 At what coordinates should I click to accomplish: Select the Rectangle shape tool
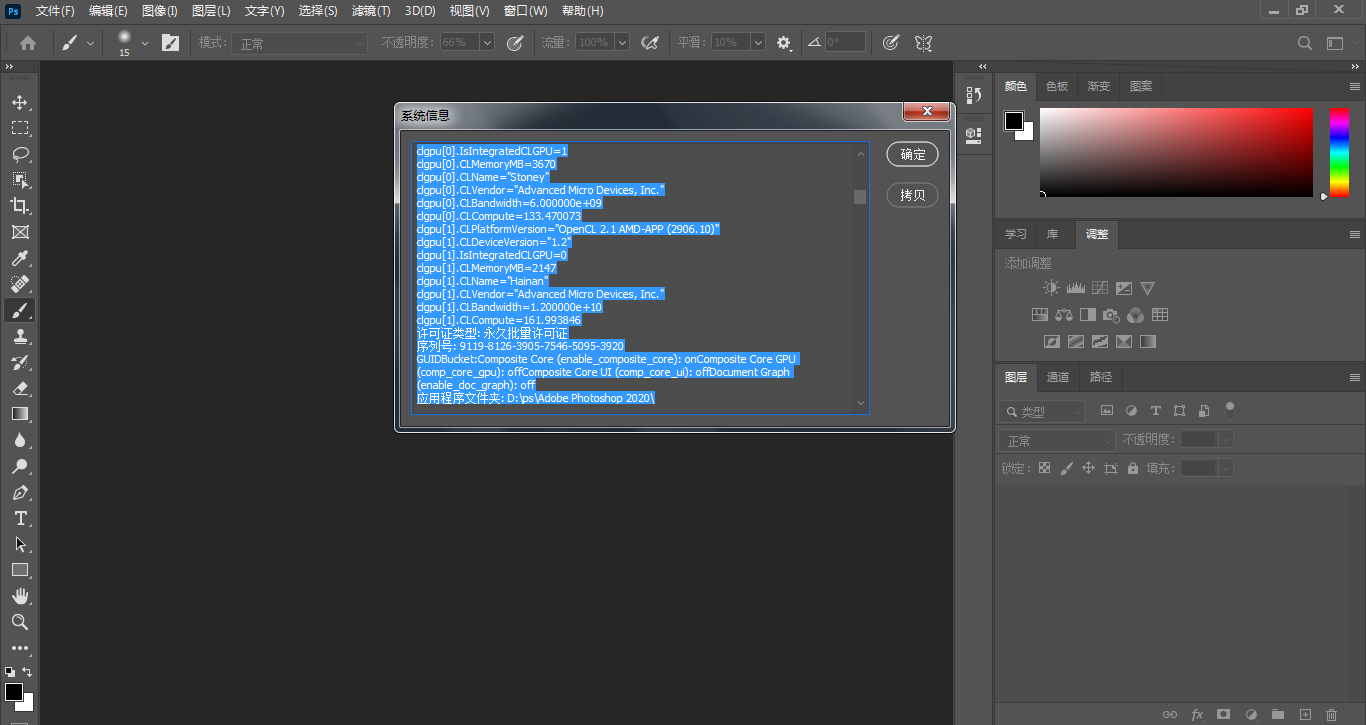tap(19, 570)
